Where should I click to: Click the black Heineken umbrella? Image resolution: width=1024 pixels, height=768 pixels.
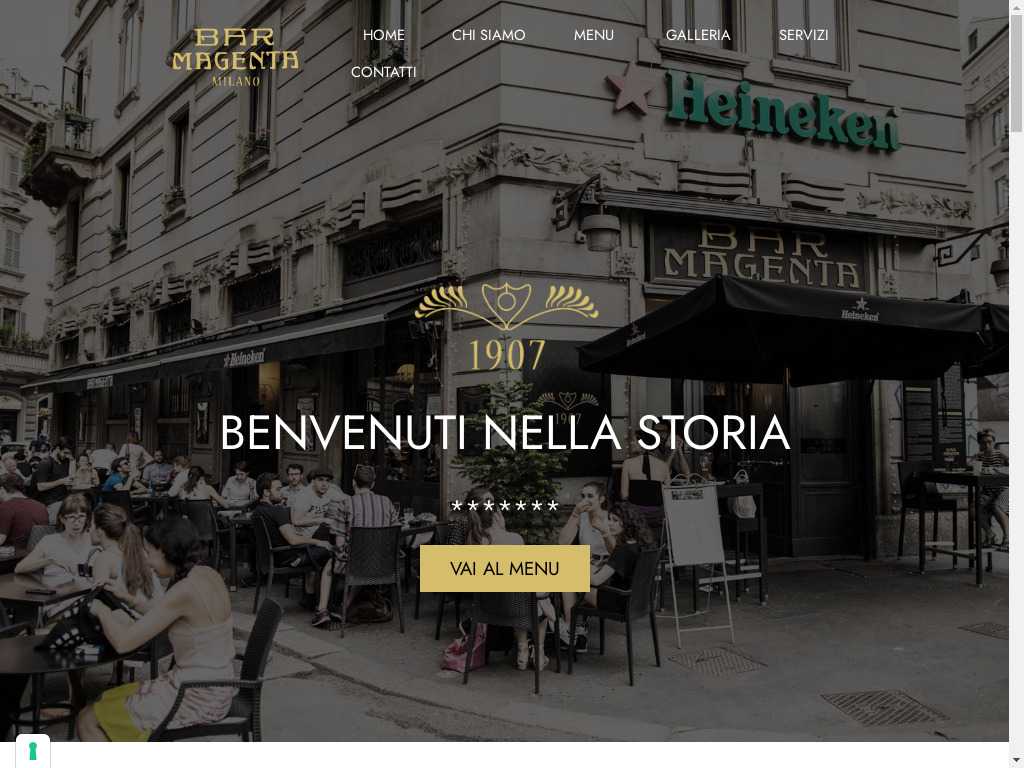coord(792,330)
